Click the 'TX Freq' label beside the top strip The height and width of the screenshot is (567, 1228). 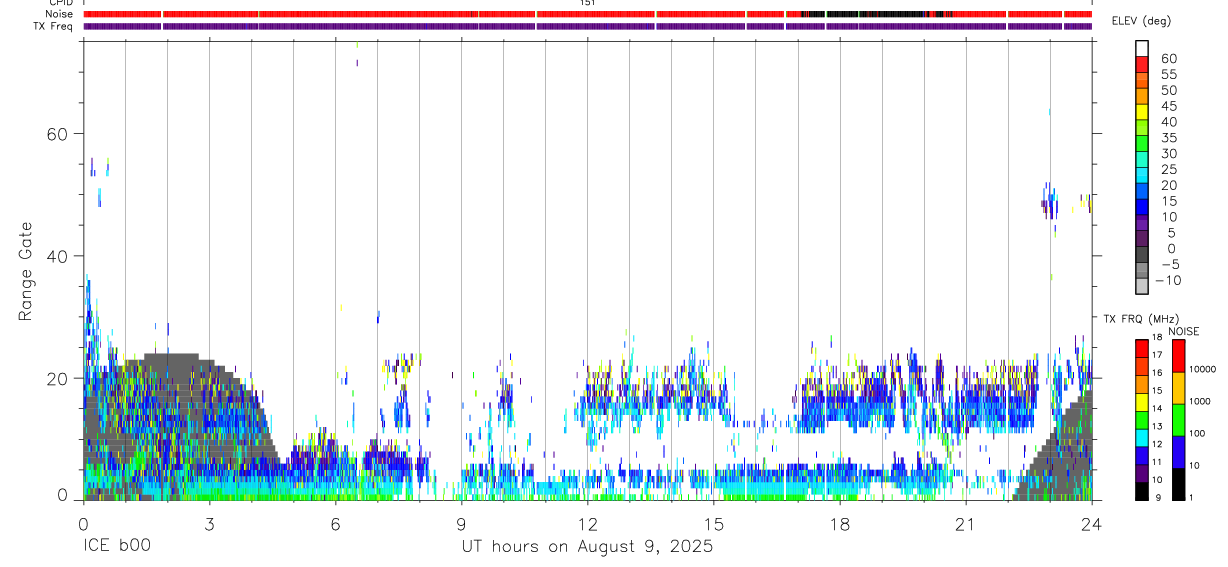pos(54,26)
